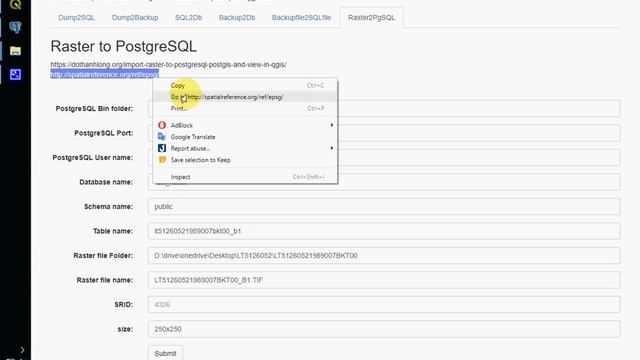Screen dimensions: 640x360
Task: Choose Save selection to Keep
Action: click(x=245, y=160)
